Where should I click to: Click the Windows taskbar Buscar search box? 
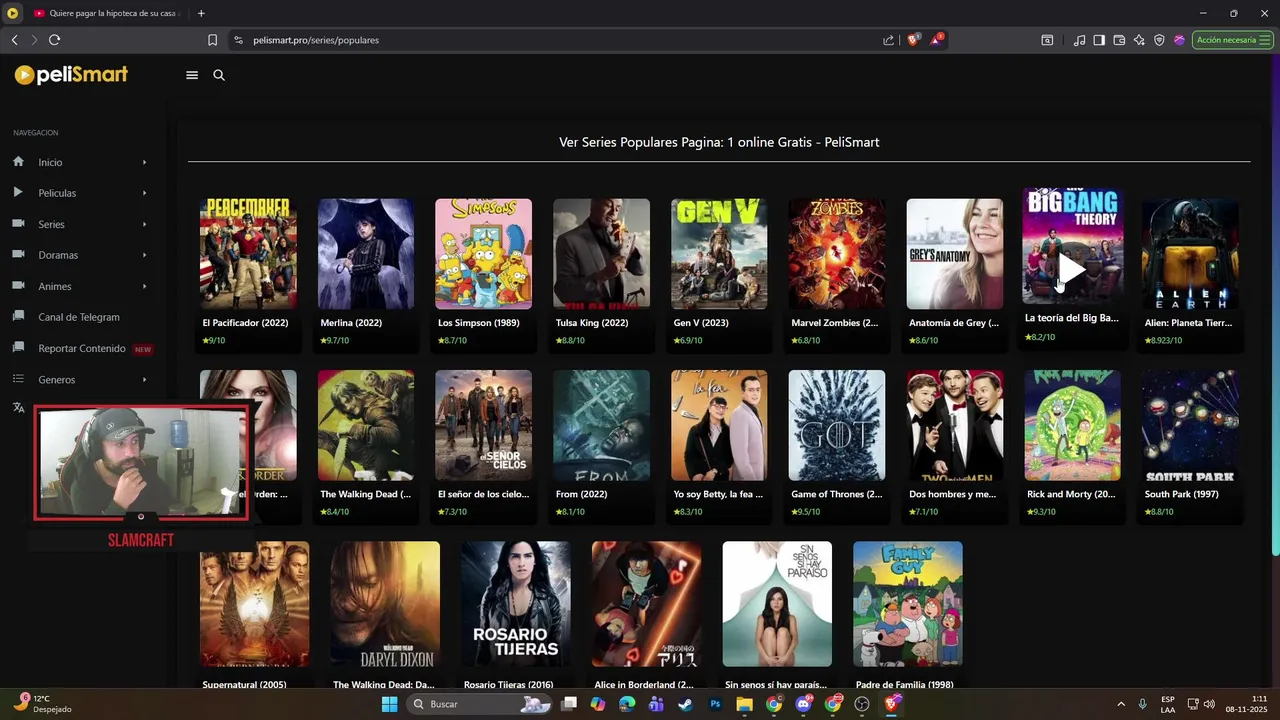pos(480,704)
